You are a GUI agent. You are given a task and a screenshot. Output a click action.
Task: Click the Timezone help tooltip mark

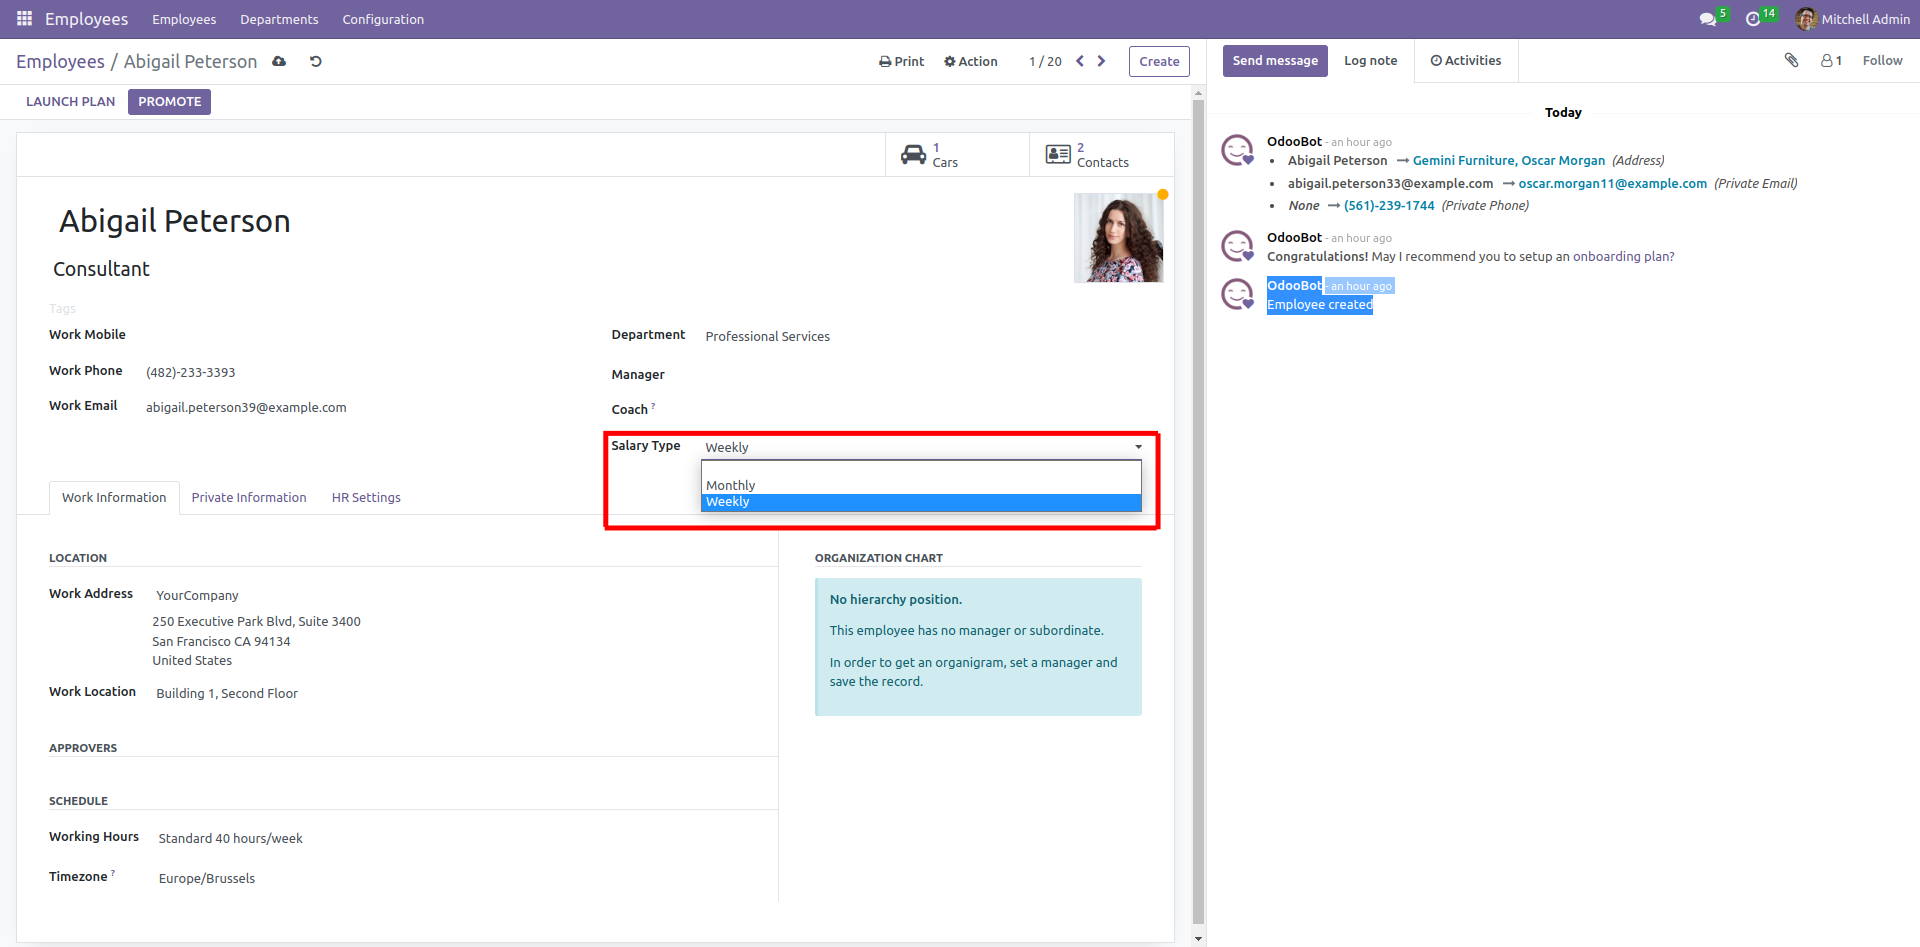113,872
